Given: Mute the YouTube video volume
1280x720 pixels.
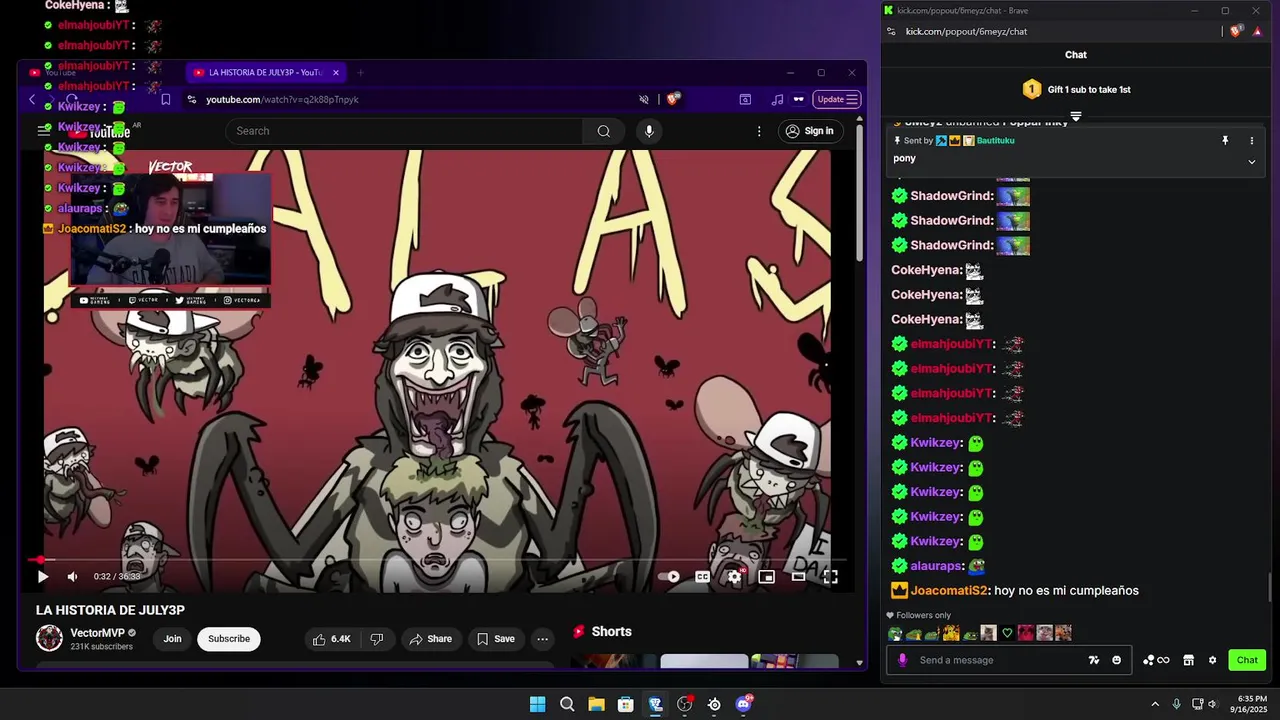Looking at the screenshot, I should pos(72,577).
